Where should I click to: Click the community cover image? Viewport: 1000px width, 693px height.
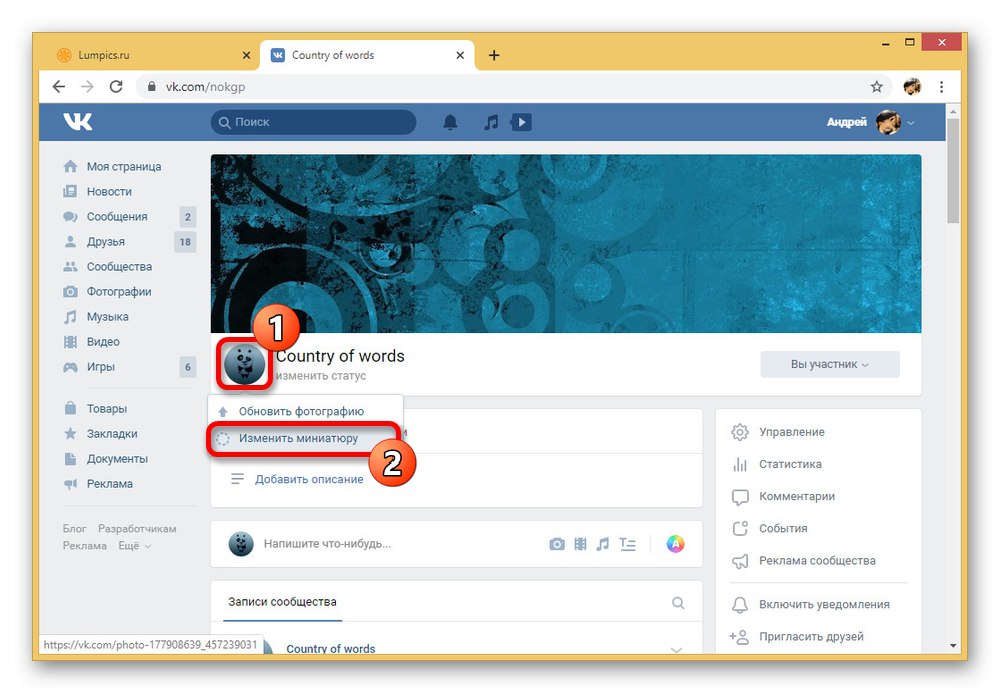(x=566, y=243)
